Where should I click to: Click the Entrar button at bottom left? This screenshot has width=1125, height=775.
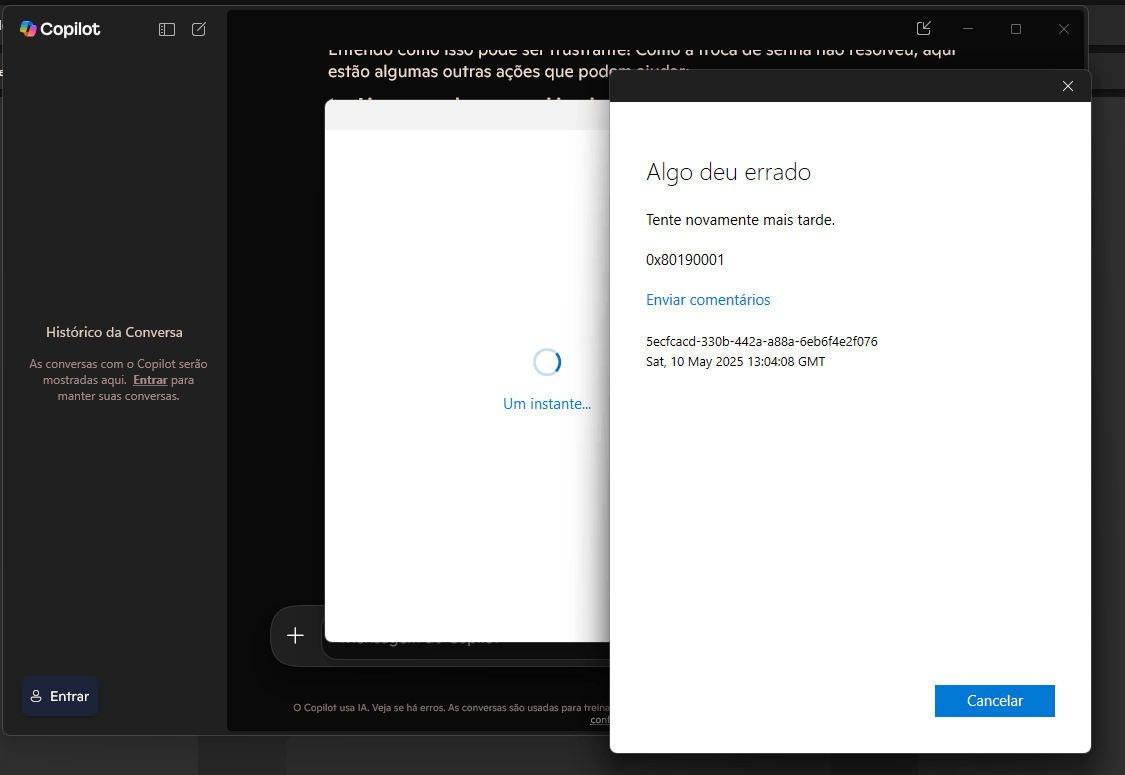click(60, 696)
